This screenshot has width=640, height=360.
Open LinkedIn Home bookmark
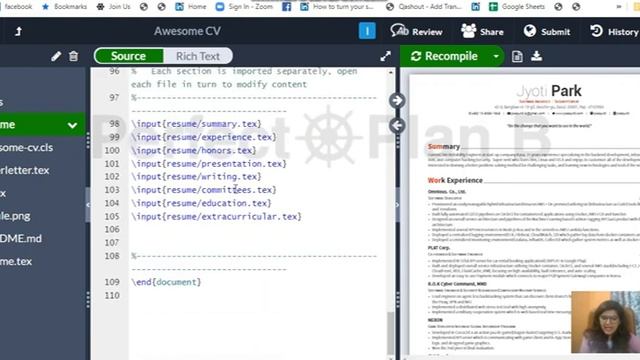pyautogui.click(x=191, y=7)
